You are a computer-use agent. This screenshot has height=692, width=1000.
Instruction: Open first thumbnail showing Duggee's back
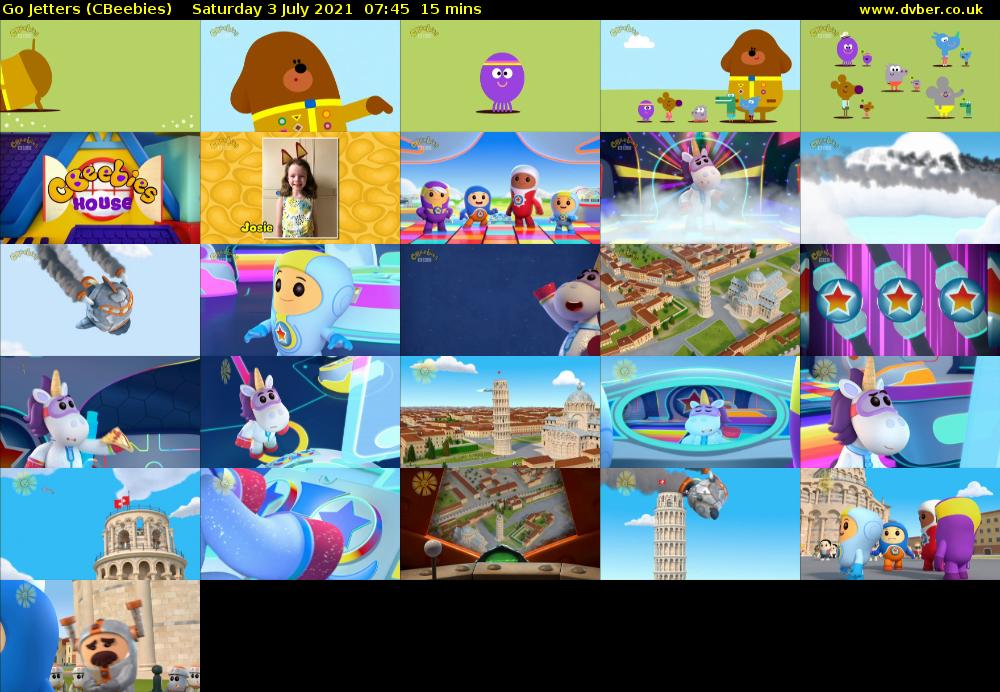coord(99,76)
